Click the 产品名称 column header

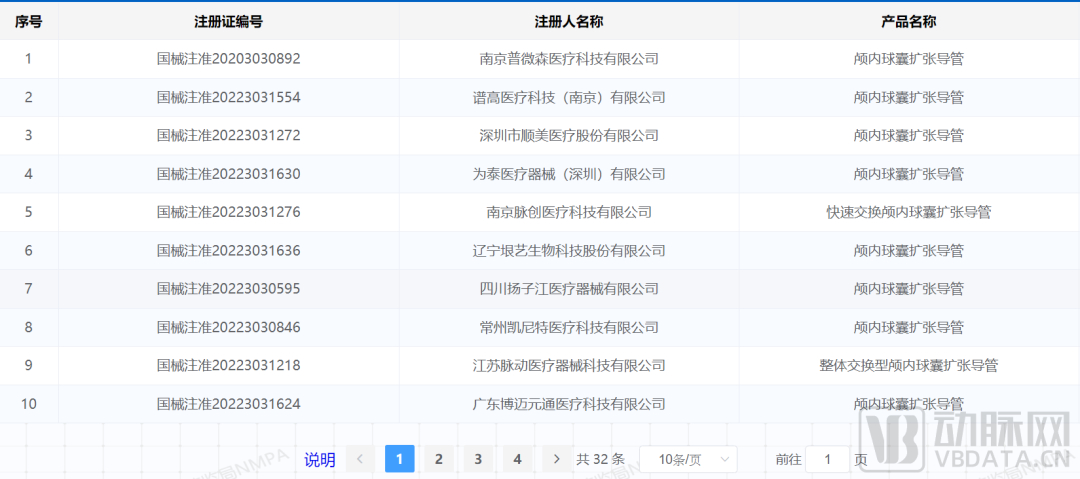click(x=908, y=21)
